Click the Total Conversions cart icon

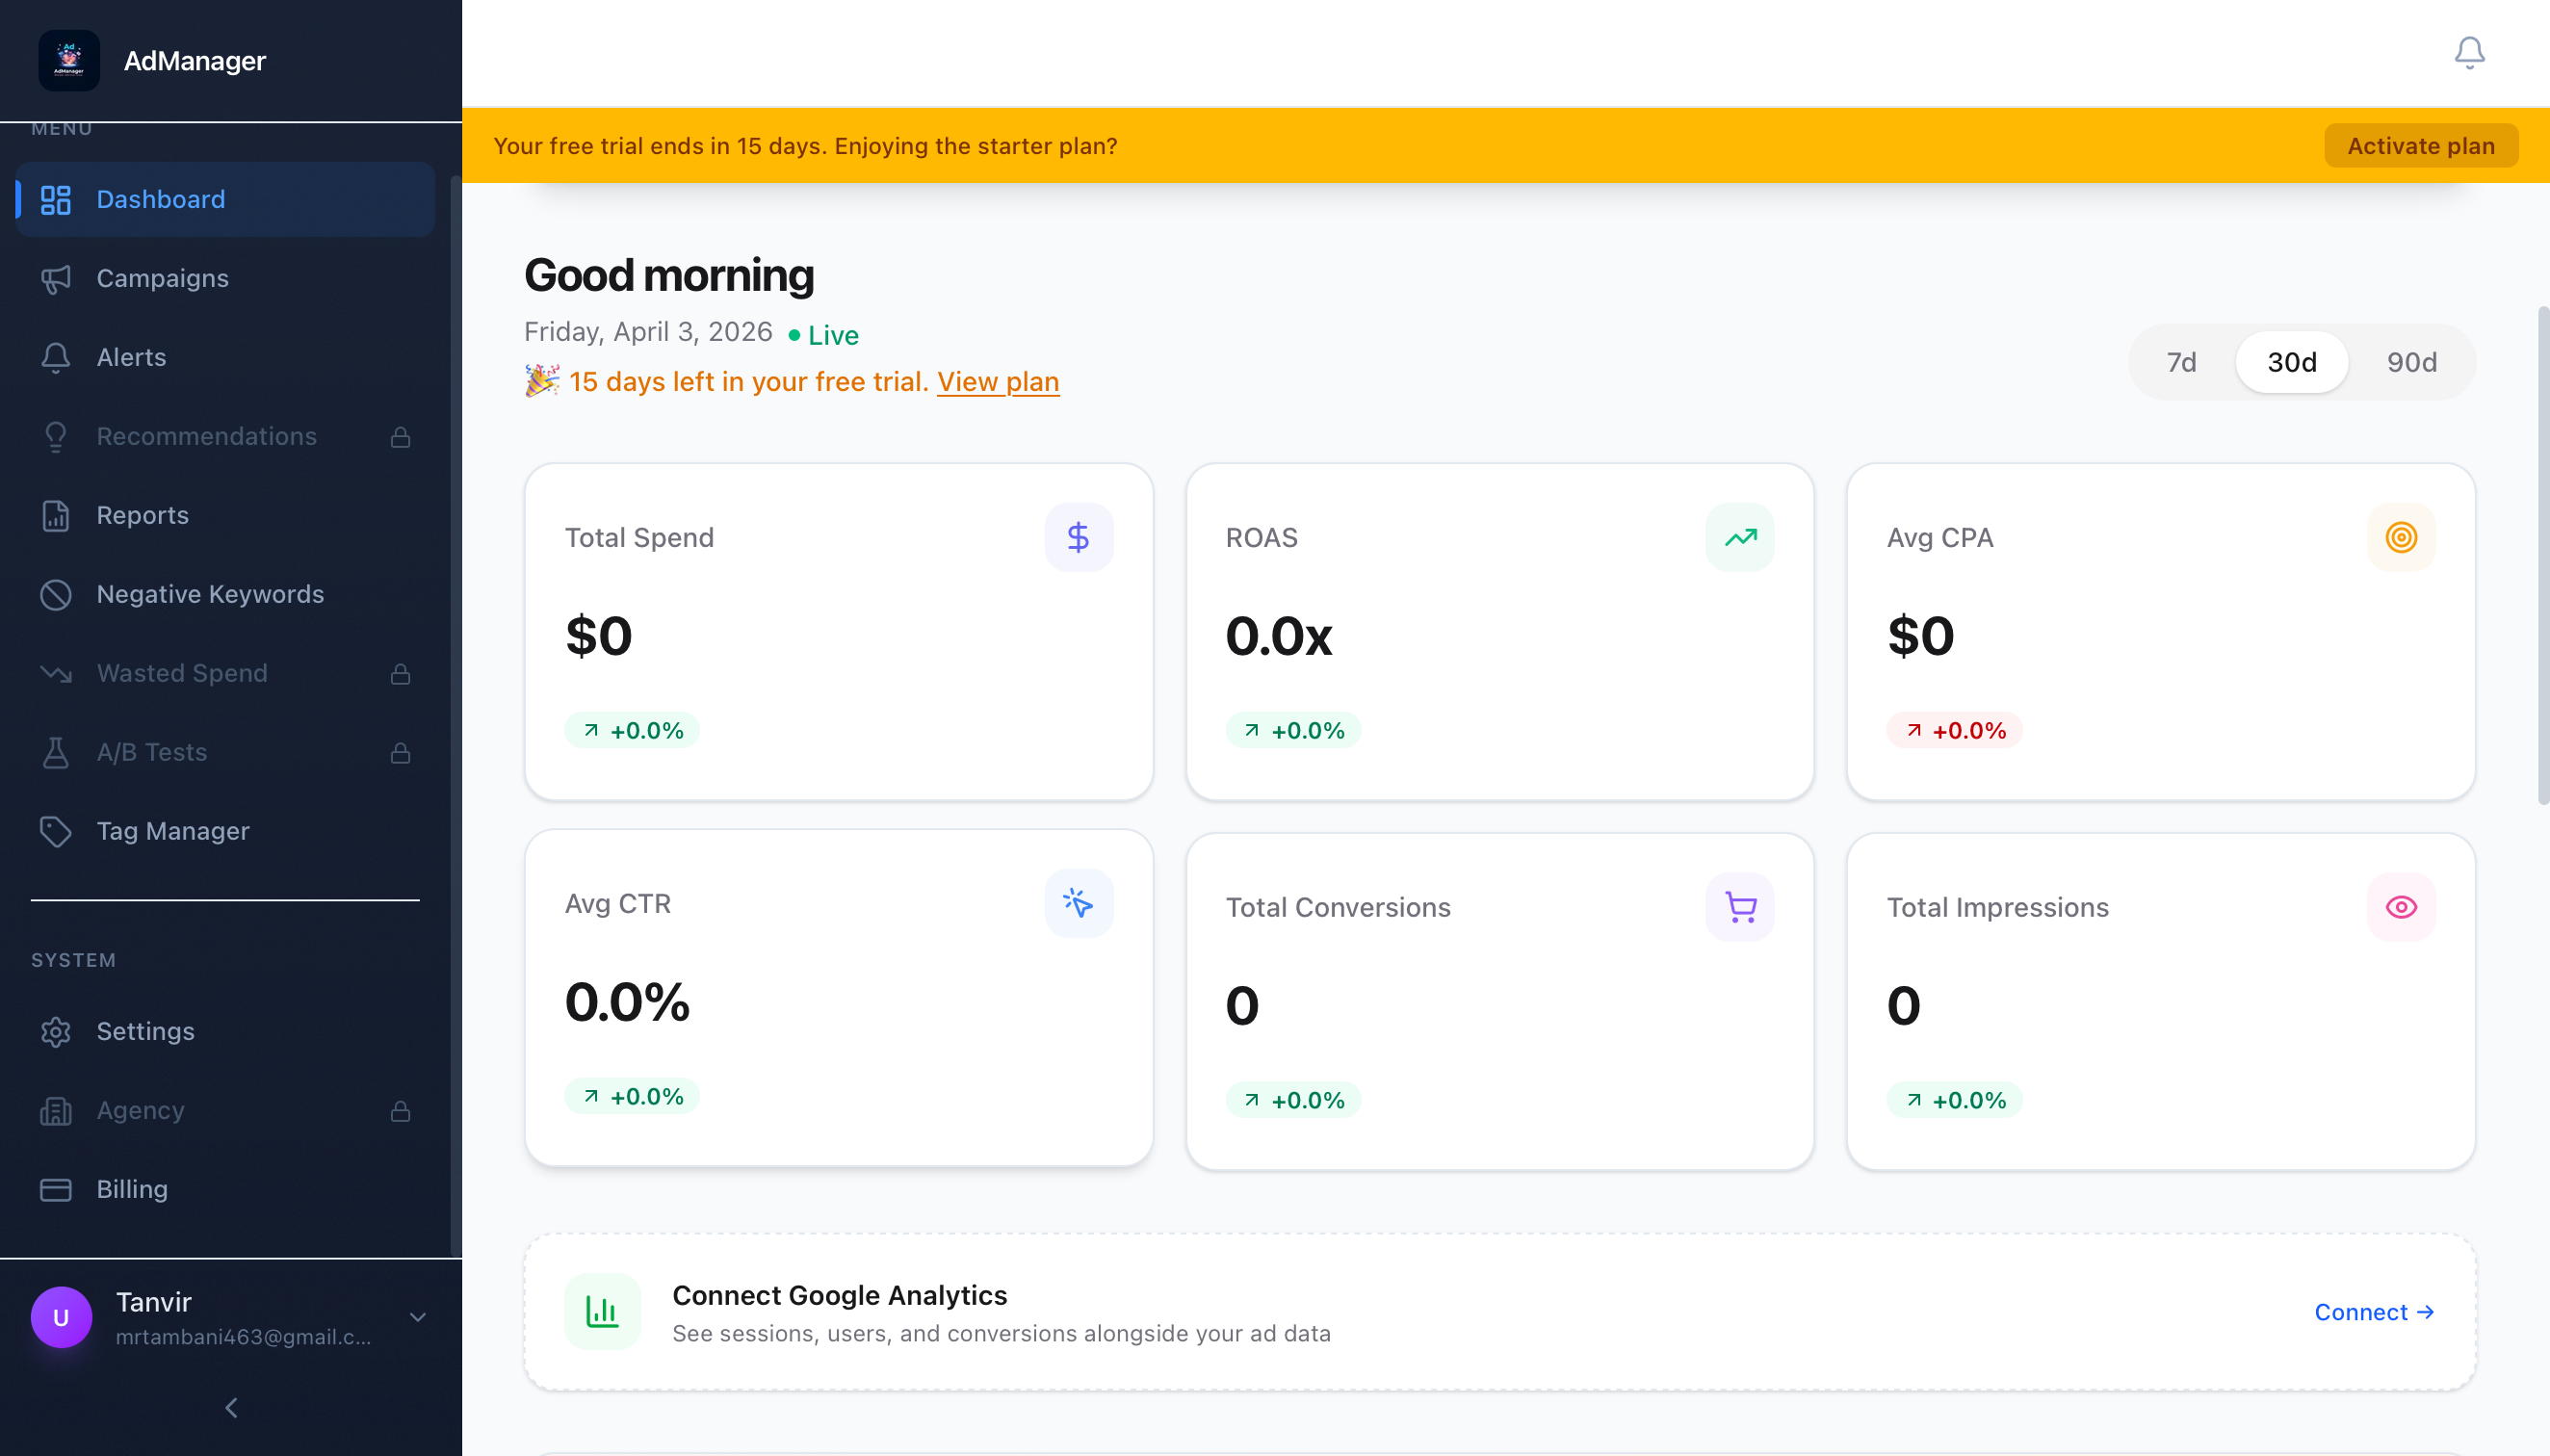click(x=1739, y=907)
